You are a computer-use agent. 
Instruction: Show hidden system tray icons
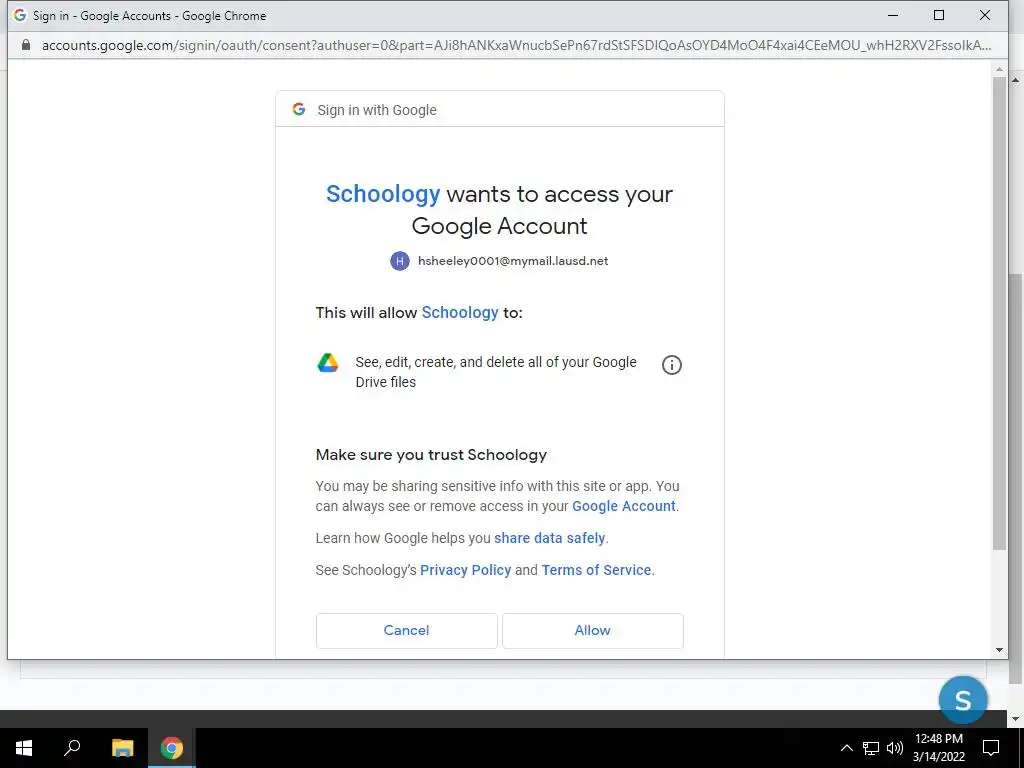tap(846, 748)
